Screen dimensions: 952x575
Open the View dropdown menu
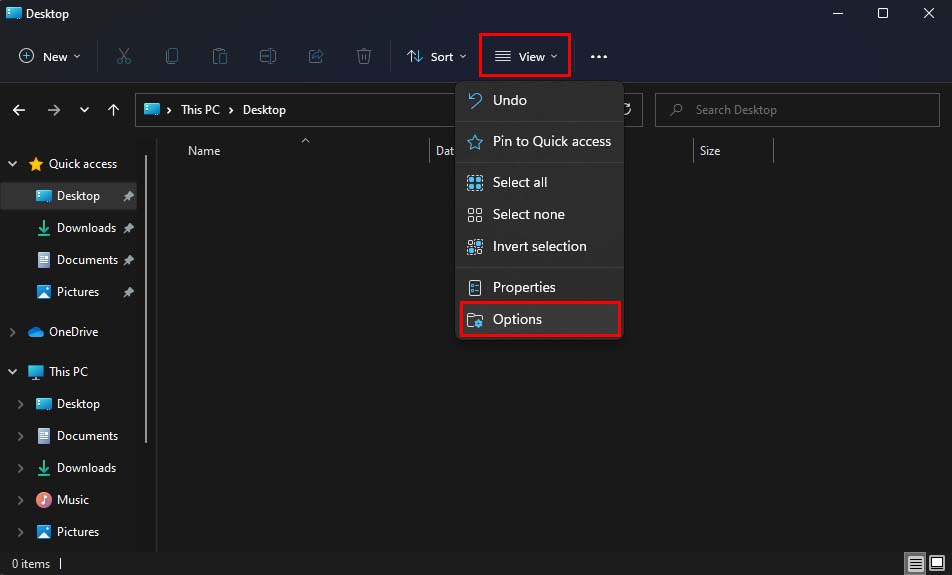(x=526, y=57)
